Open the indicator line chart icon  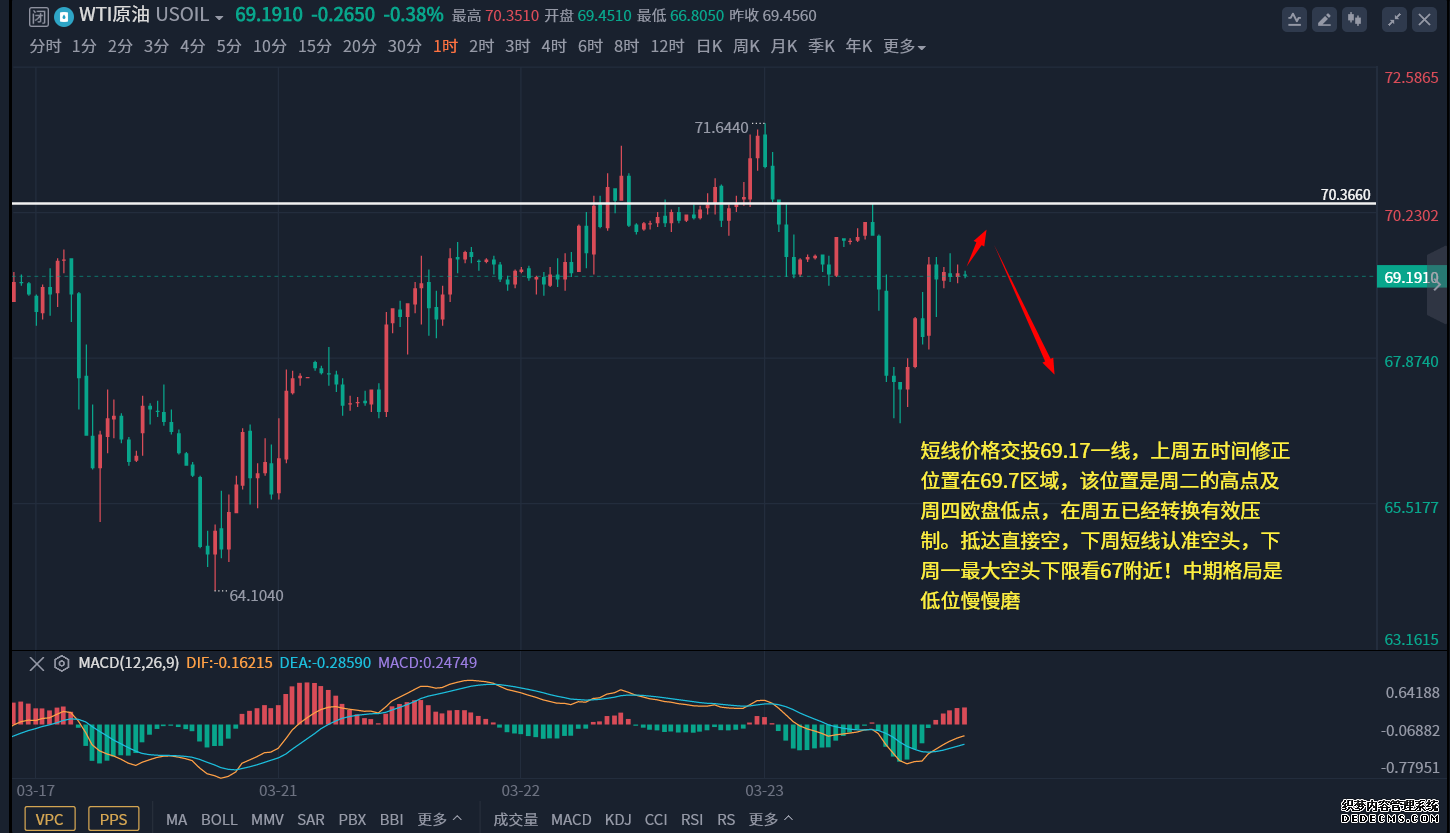[x=1295, y=18]
